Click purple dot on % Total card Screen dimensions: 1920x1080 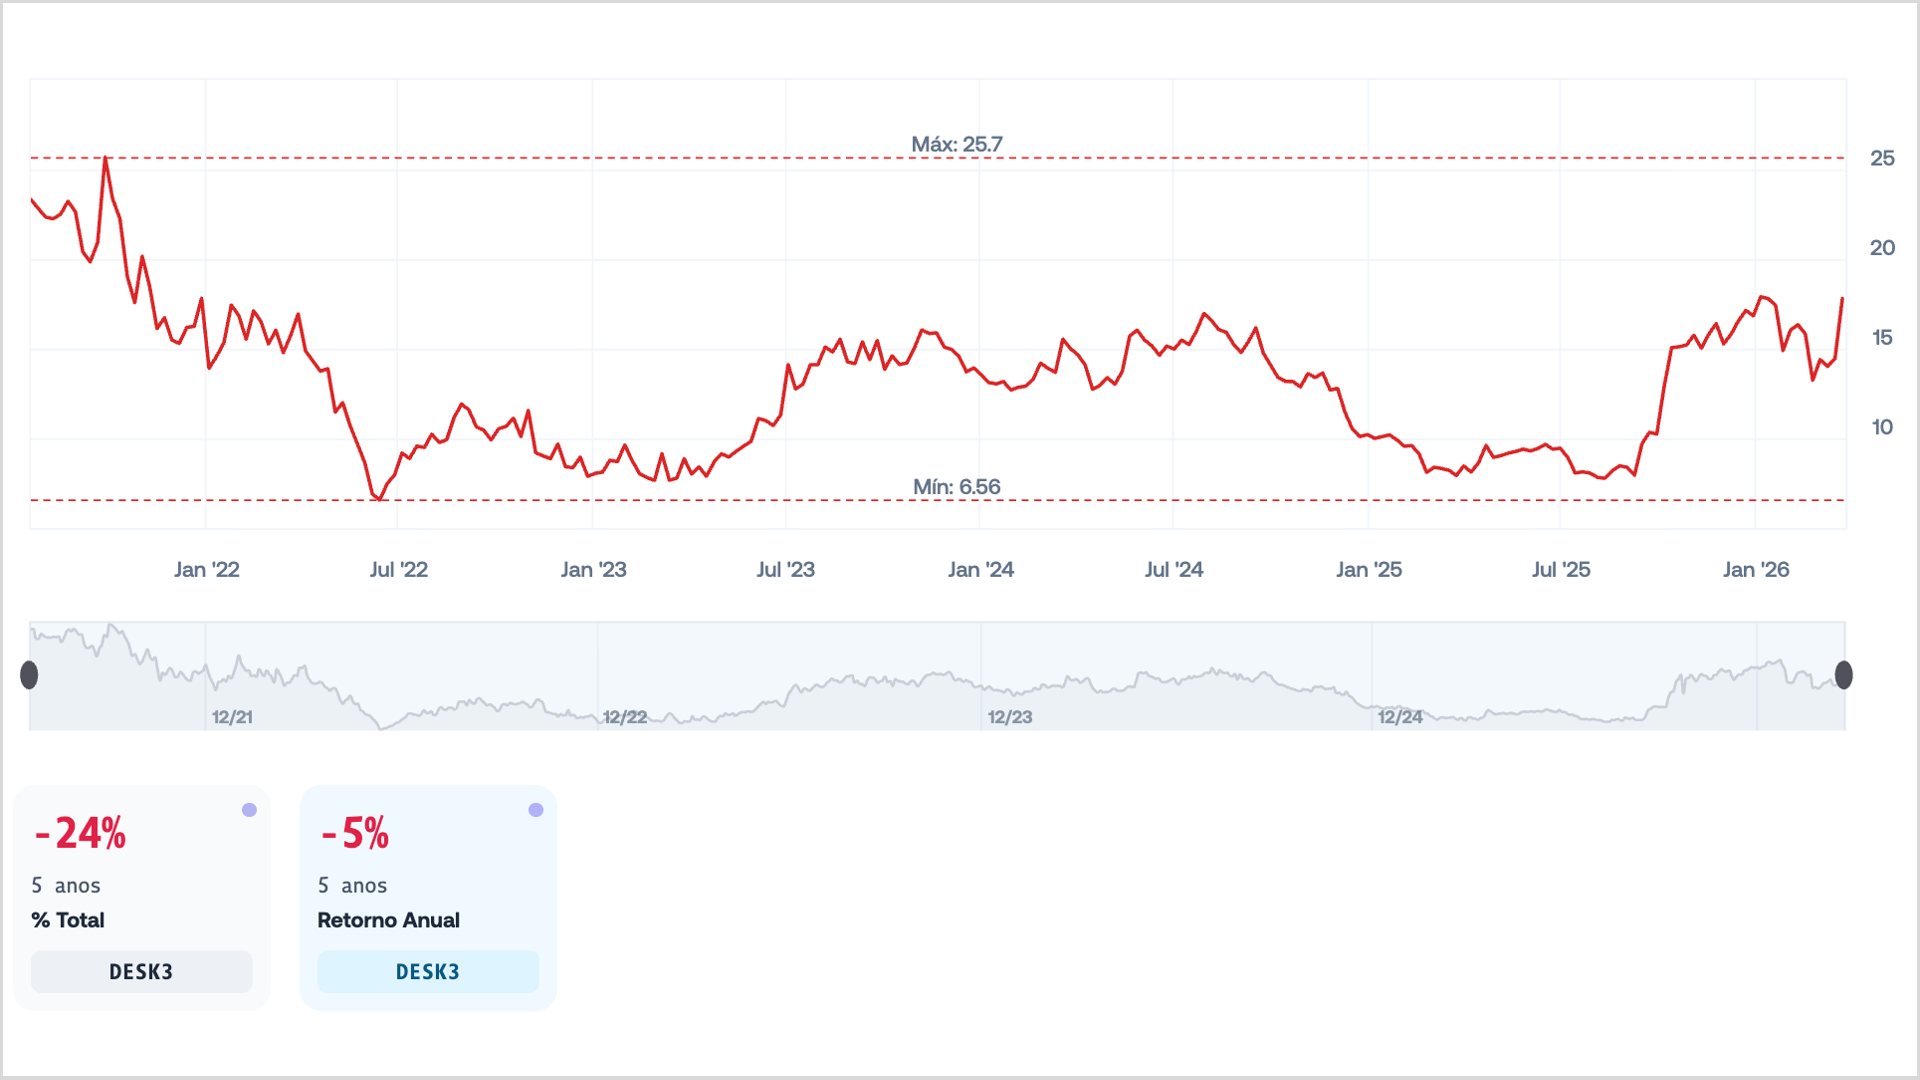click(249, 810)
